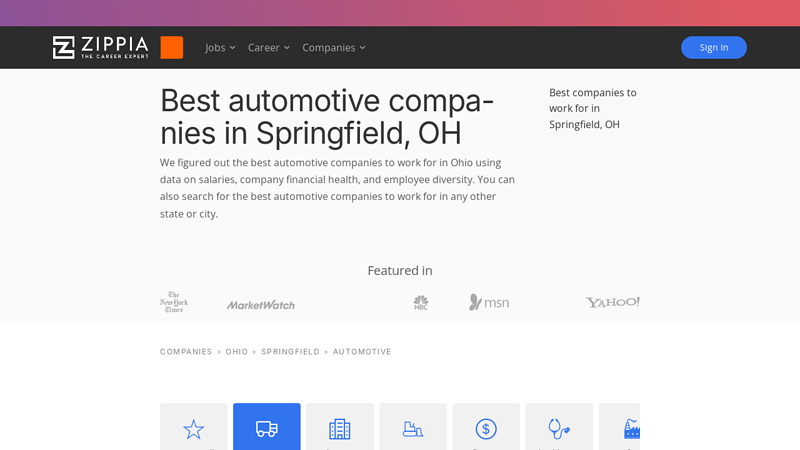Open the Jobs dropdown menu
The width and height of the screenshot is (800, 450).
tap(220, 47)
